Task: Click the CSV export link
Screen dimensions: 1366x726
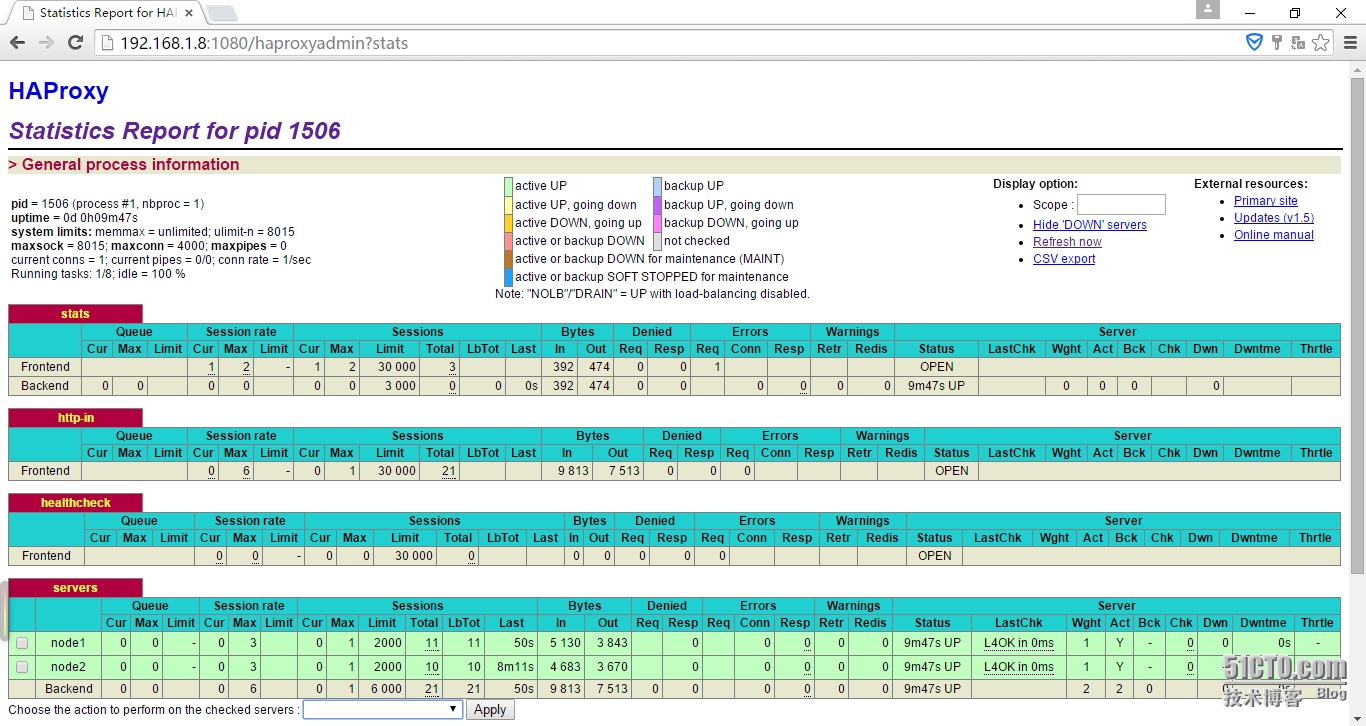Action: click(x=1064, y=259)
